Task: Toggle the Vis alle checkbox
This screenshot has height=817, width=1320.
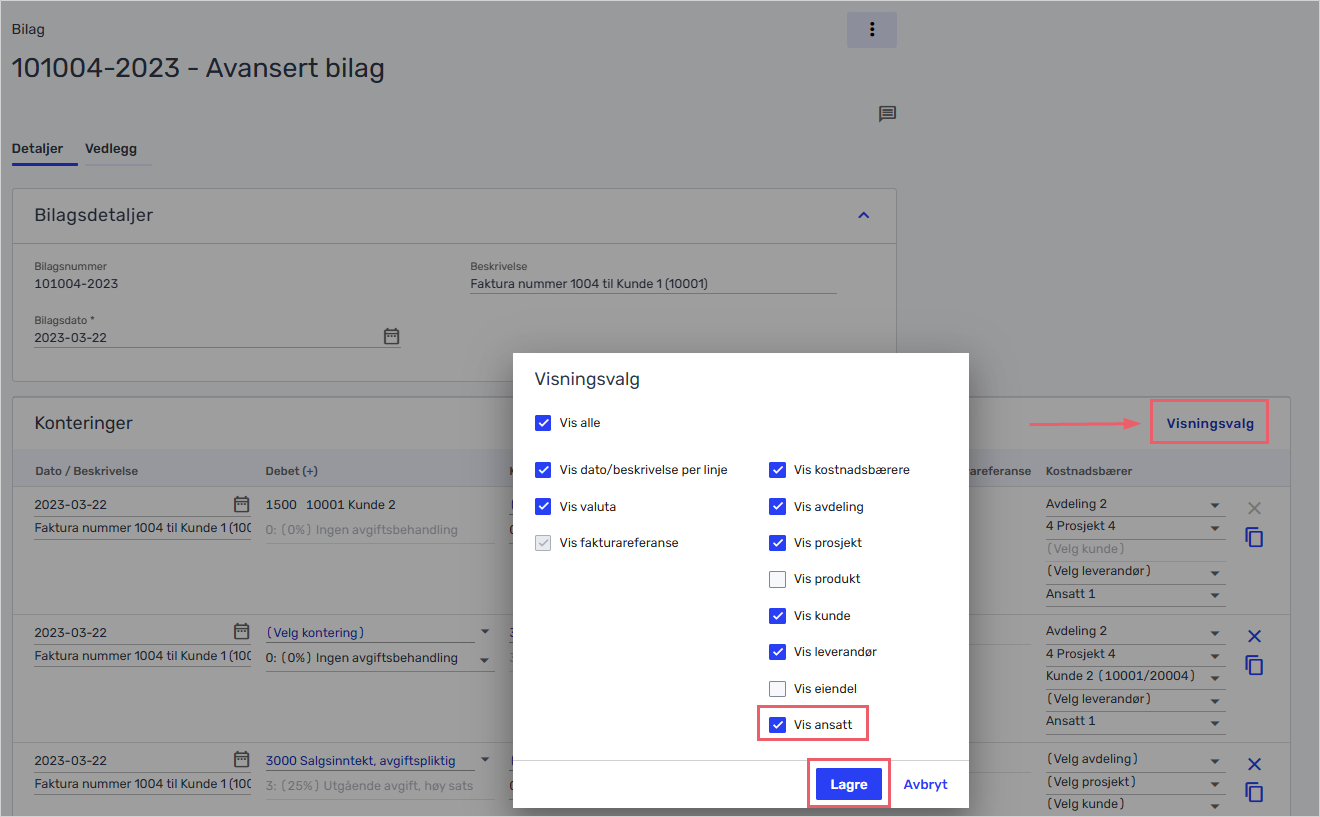Action: pos(543,423)
